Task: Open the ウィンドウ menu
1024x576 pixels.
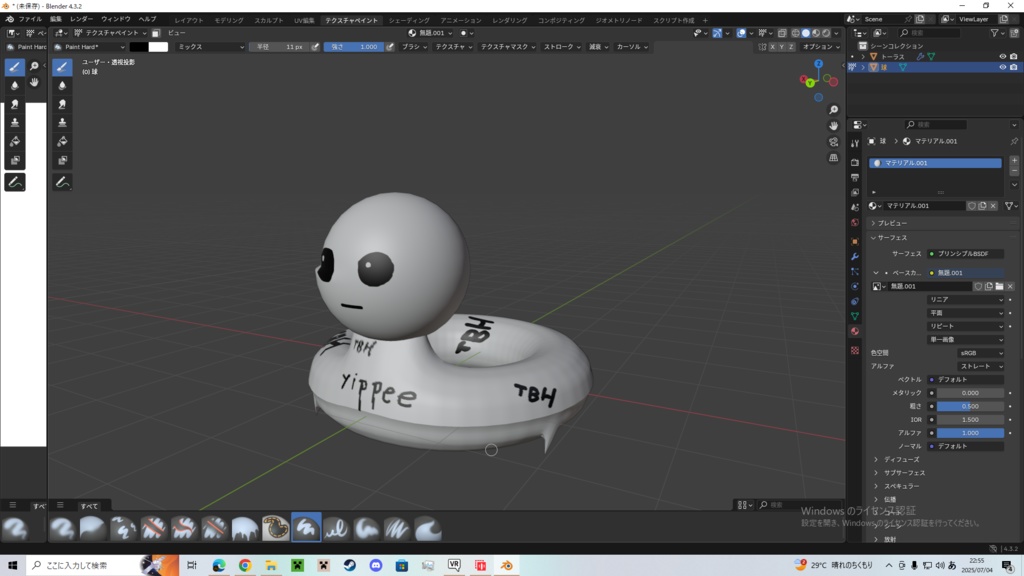Action: [x=116, y=20]
